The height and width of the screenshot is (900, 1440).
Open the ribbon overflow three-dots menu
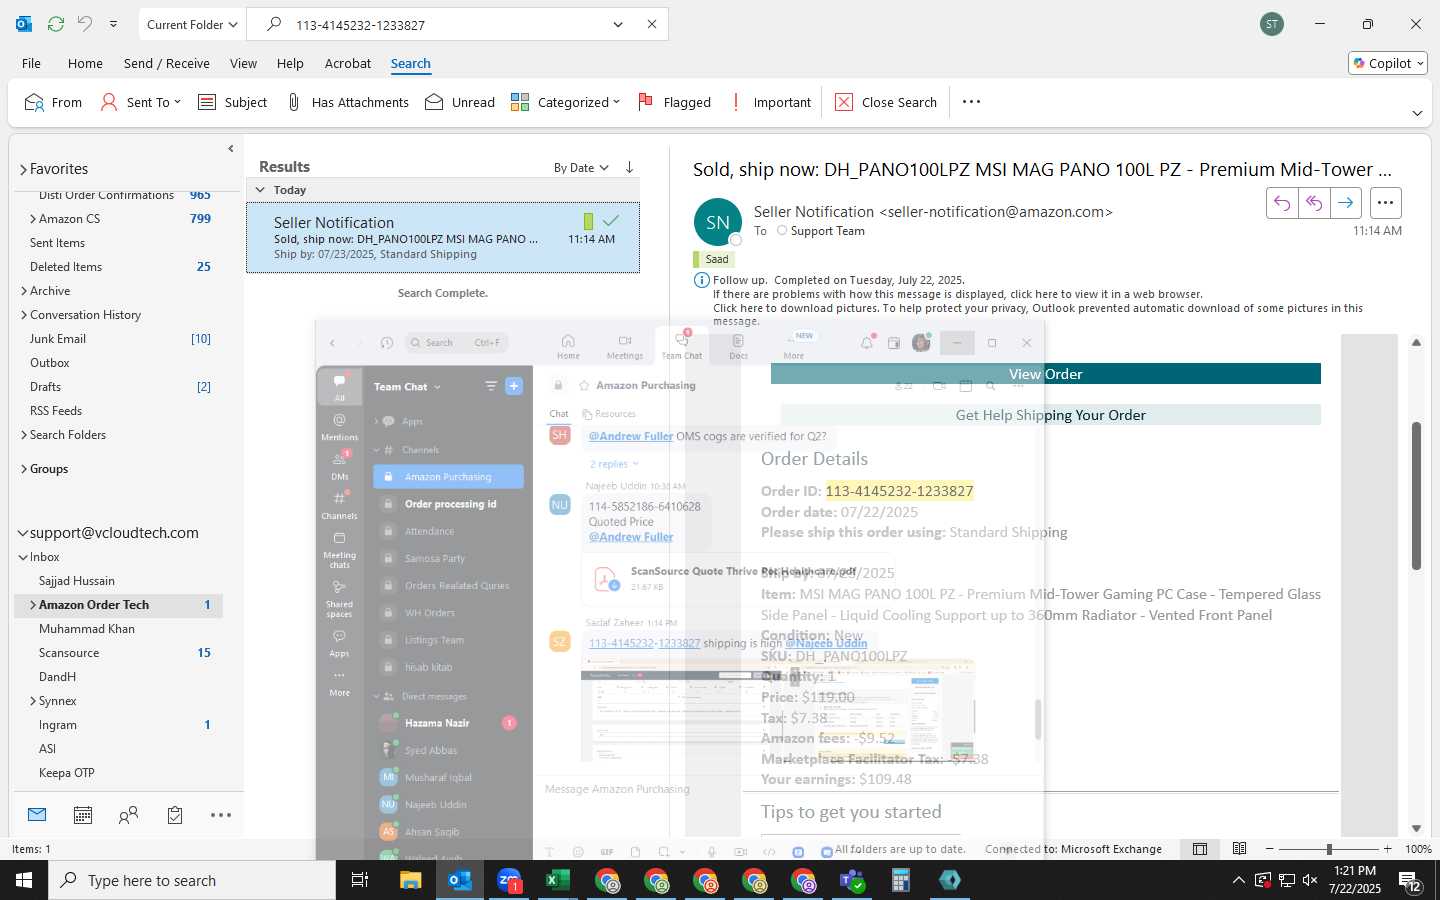click(971, 101)
